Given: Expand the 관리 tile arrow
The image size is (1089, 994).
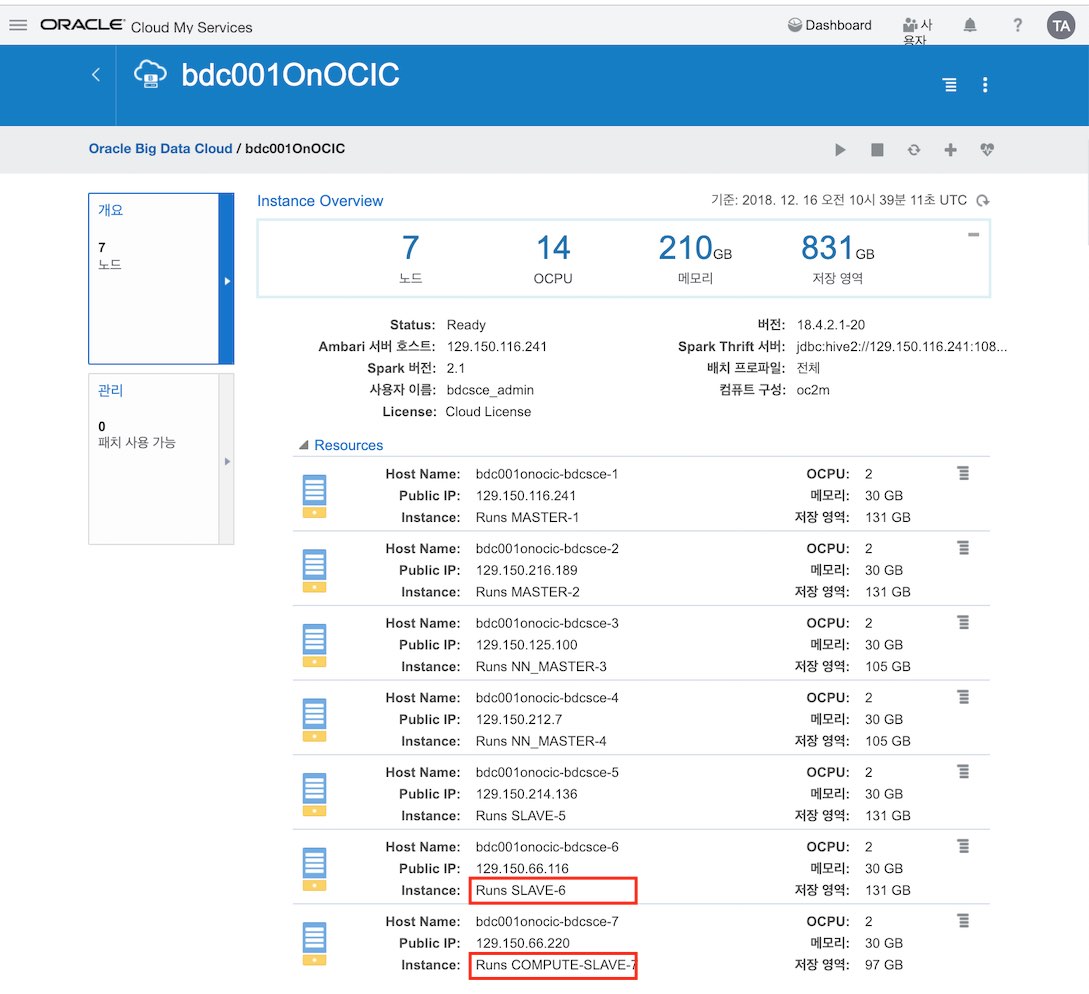Looking at the screenshot, I should tap(226, 461).
